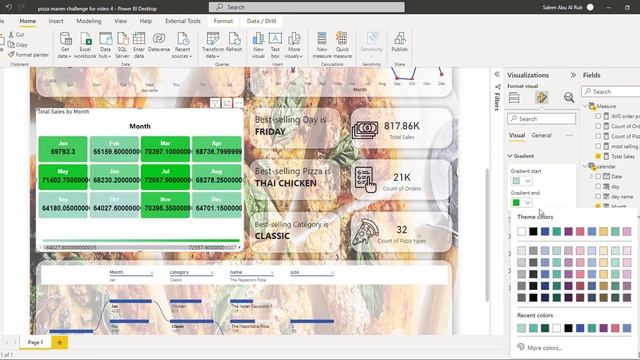The width and height of the screenshot is (640, 360).
Task: Click the Undo arrow in title bar
Action: click(x=9, y=7)
